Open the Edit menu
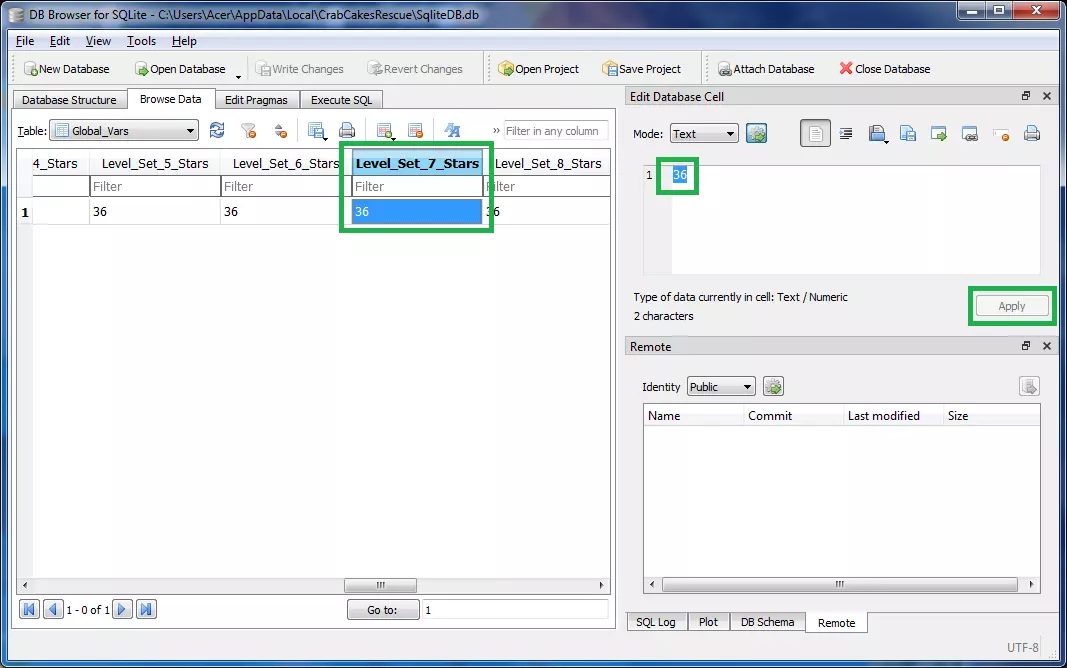The image size is (1067, 668). tap(60, 41)
